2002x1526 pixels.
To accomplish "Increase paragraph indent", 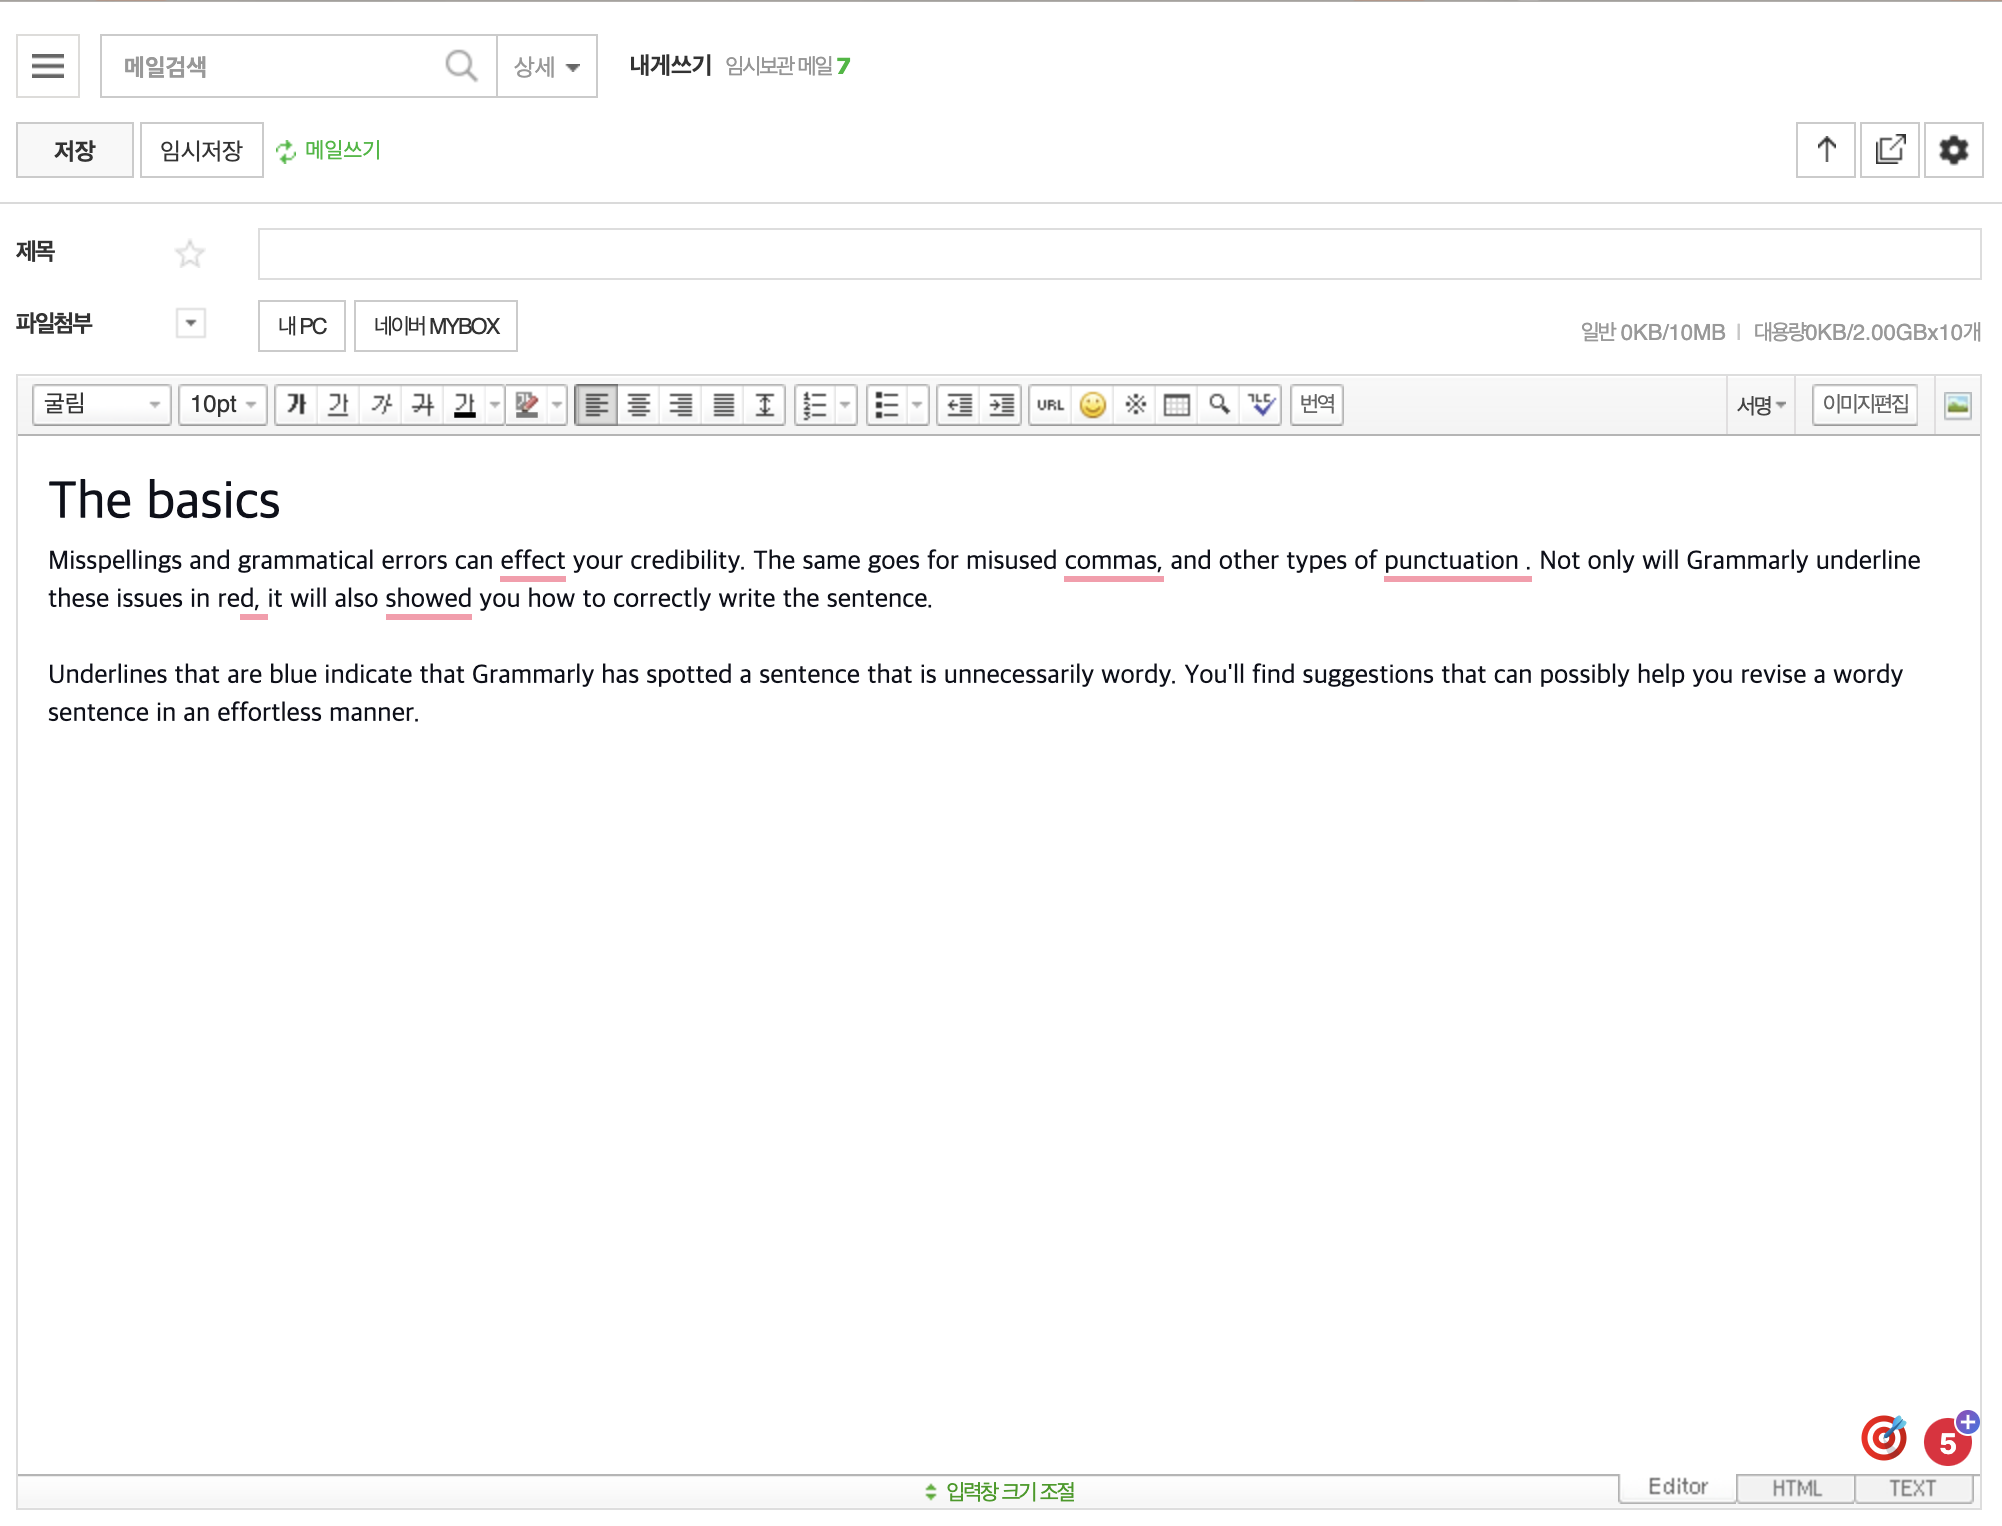I will pos(1001,404).
